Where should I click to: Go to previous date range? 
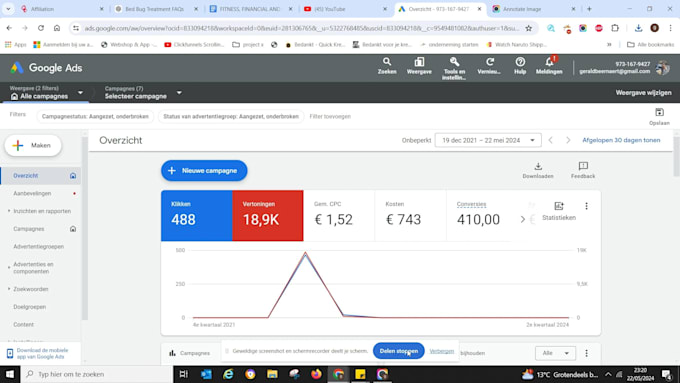[x=550, y=140]
